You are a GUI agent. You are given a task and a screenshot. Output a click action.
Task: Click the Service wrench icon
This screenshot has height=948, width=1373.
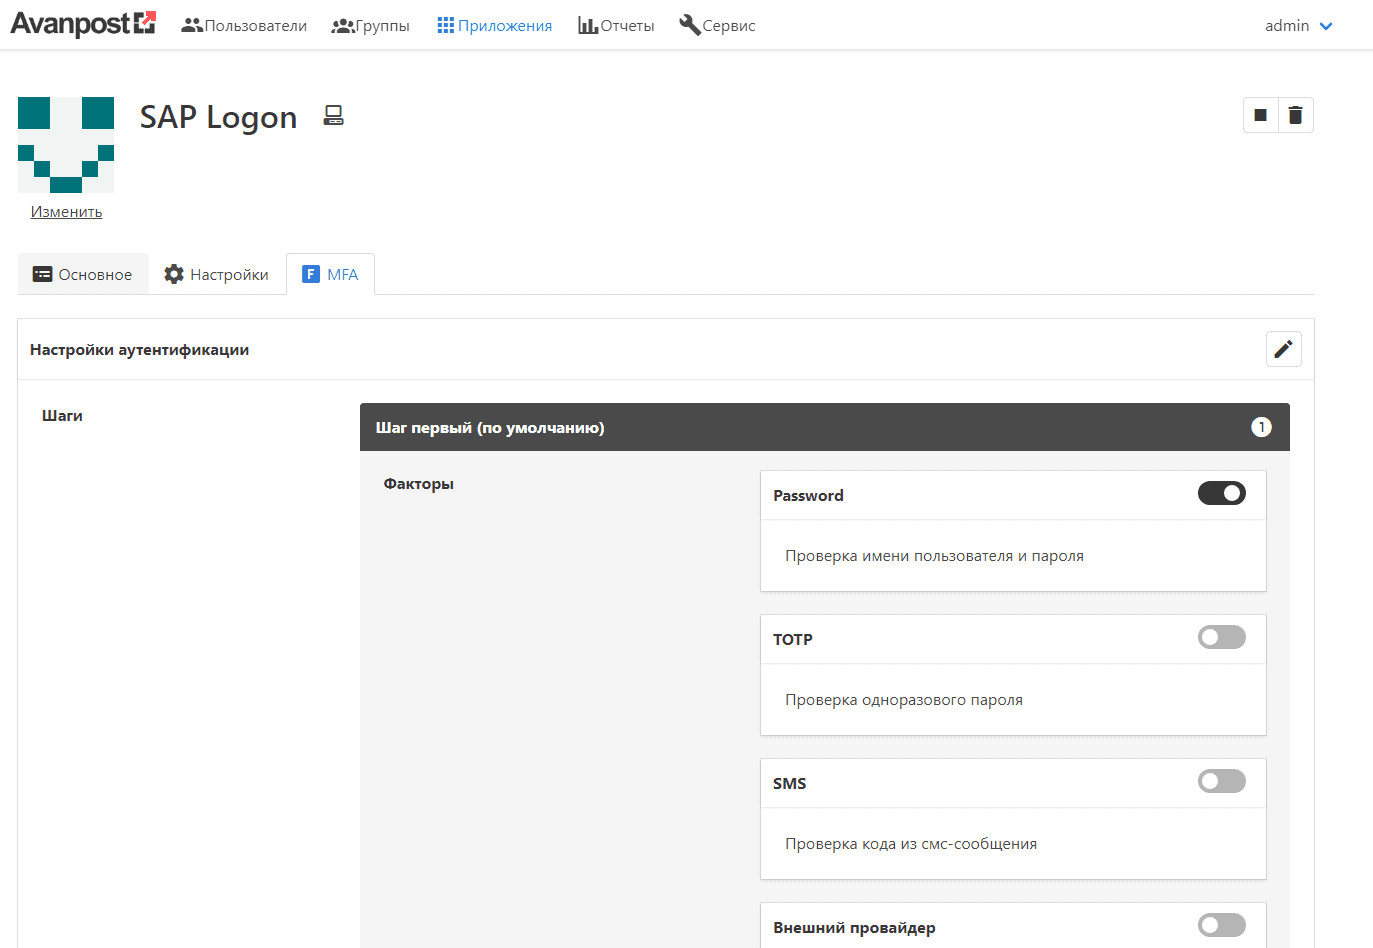coord(689,25)
